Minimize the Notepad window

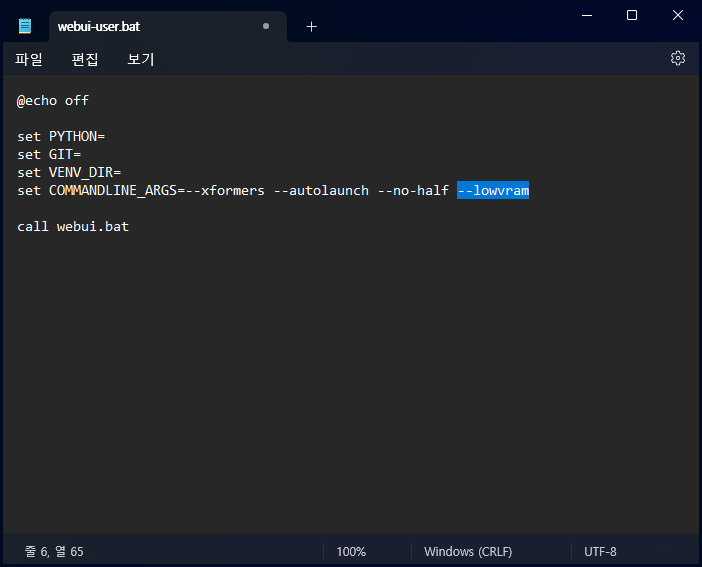(x=587, y=15)
